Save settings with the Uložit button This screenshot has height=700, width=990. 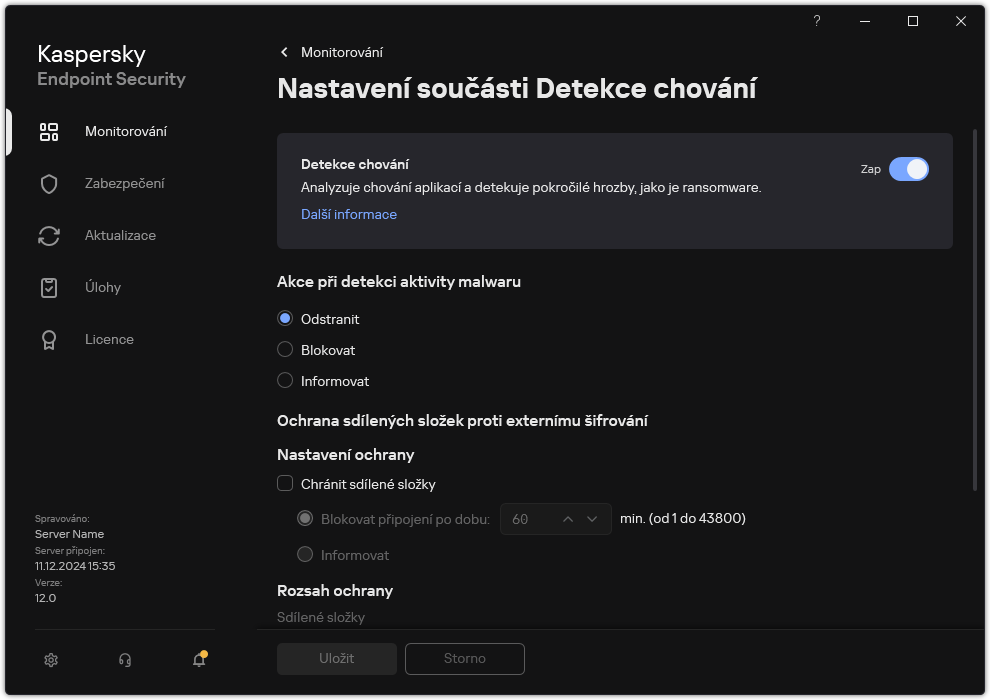tap(336, 659)
